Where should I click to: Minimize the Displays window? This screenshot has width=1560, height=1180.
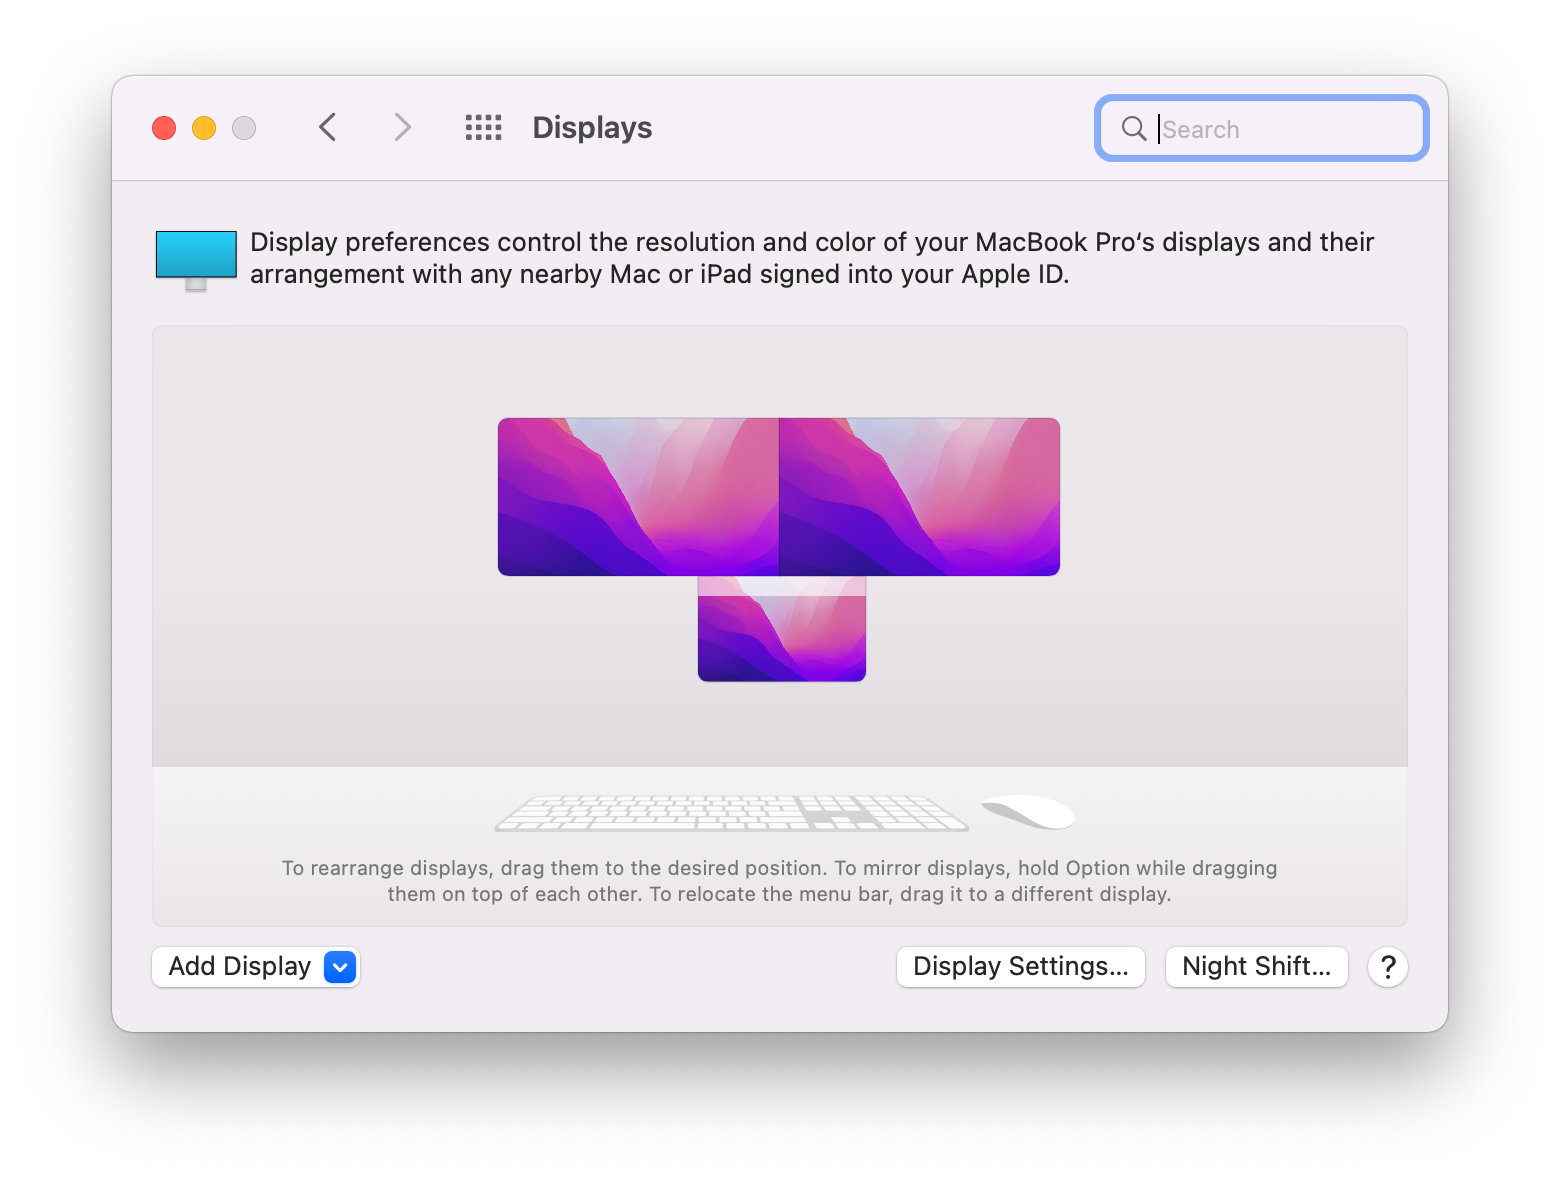pyautogui.click(x=204, y=128)
